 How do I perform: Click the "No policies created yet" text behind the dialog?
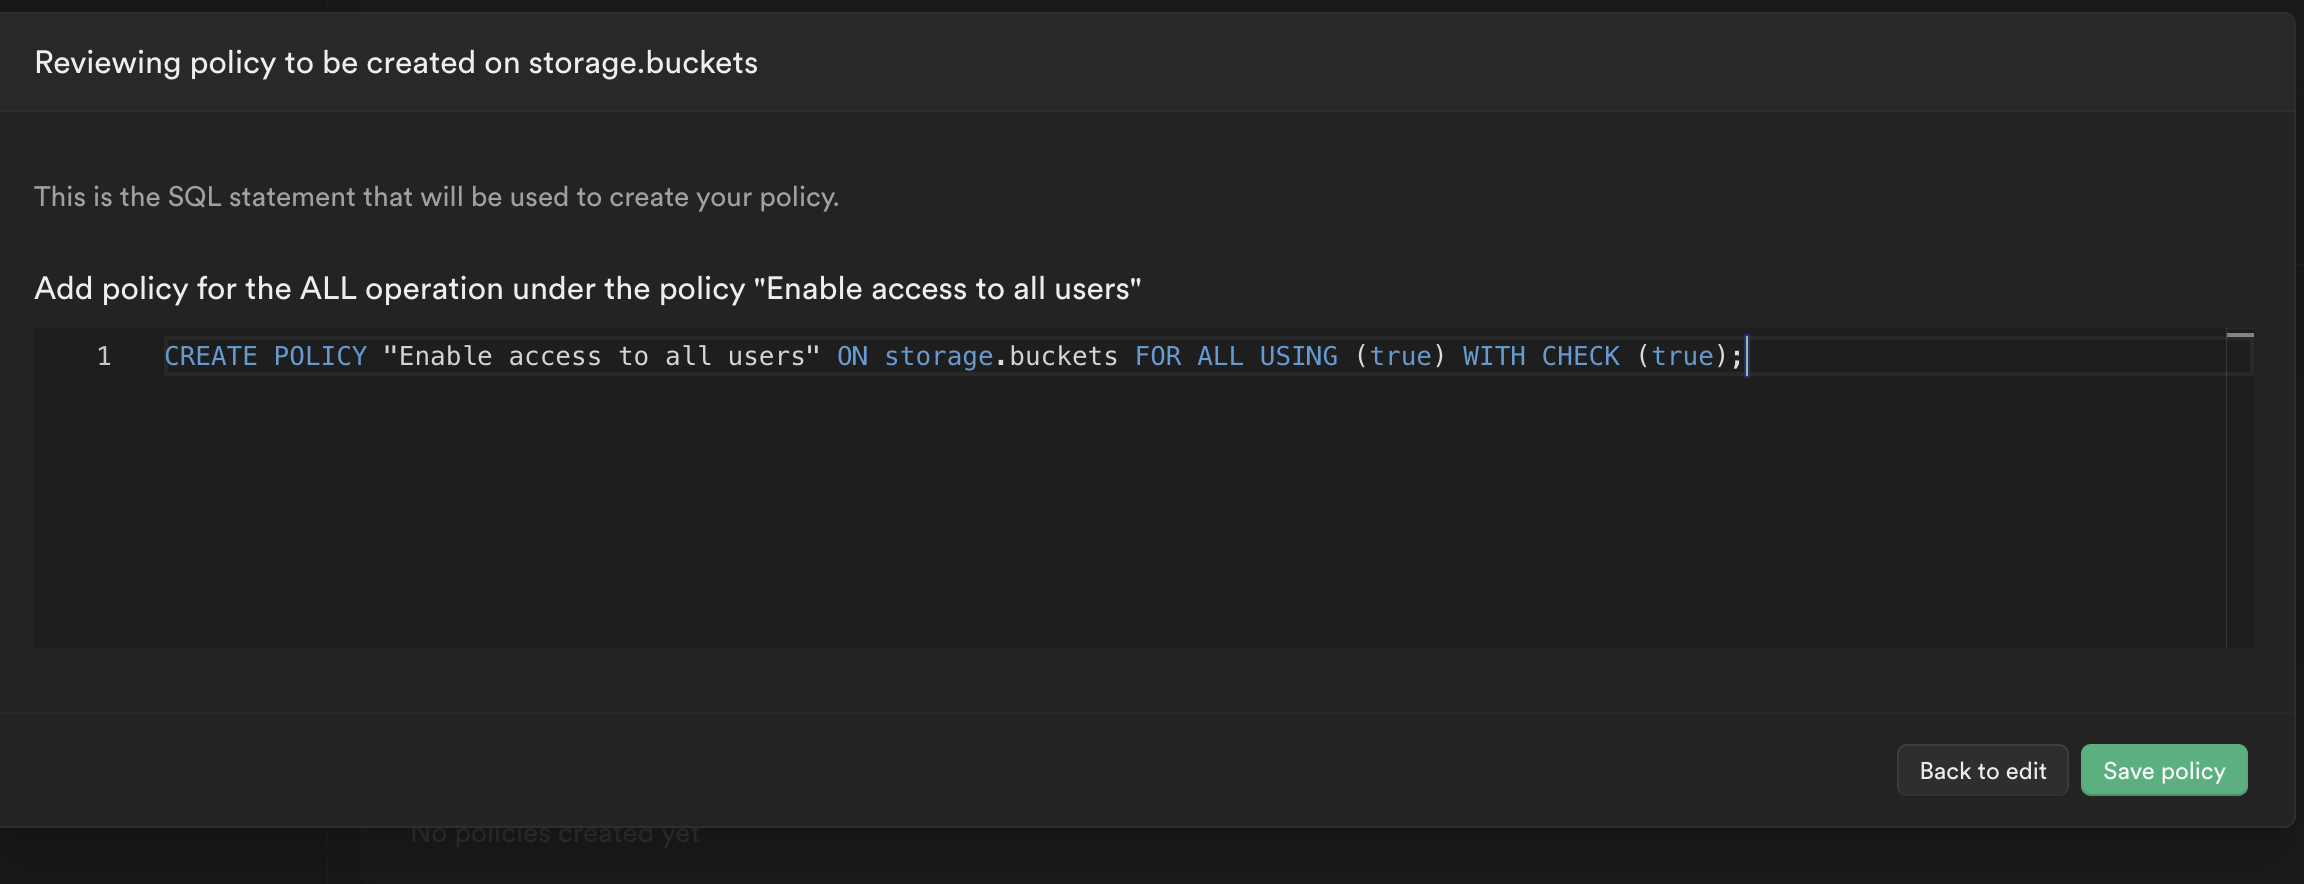tap(555, 832)
